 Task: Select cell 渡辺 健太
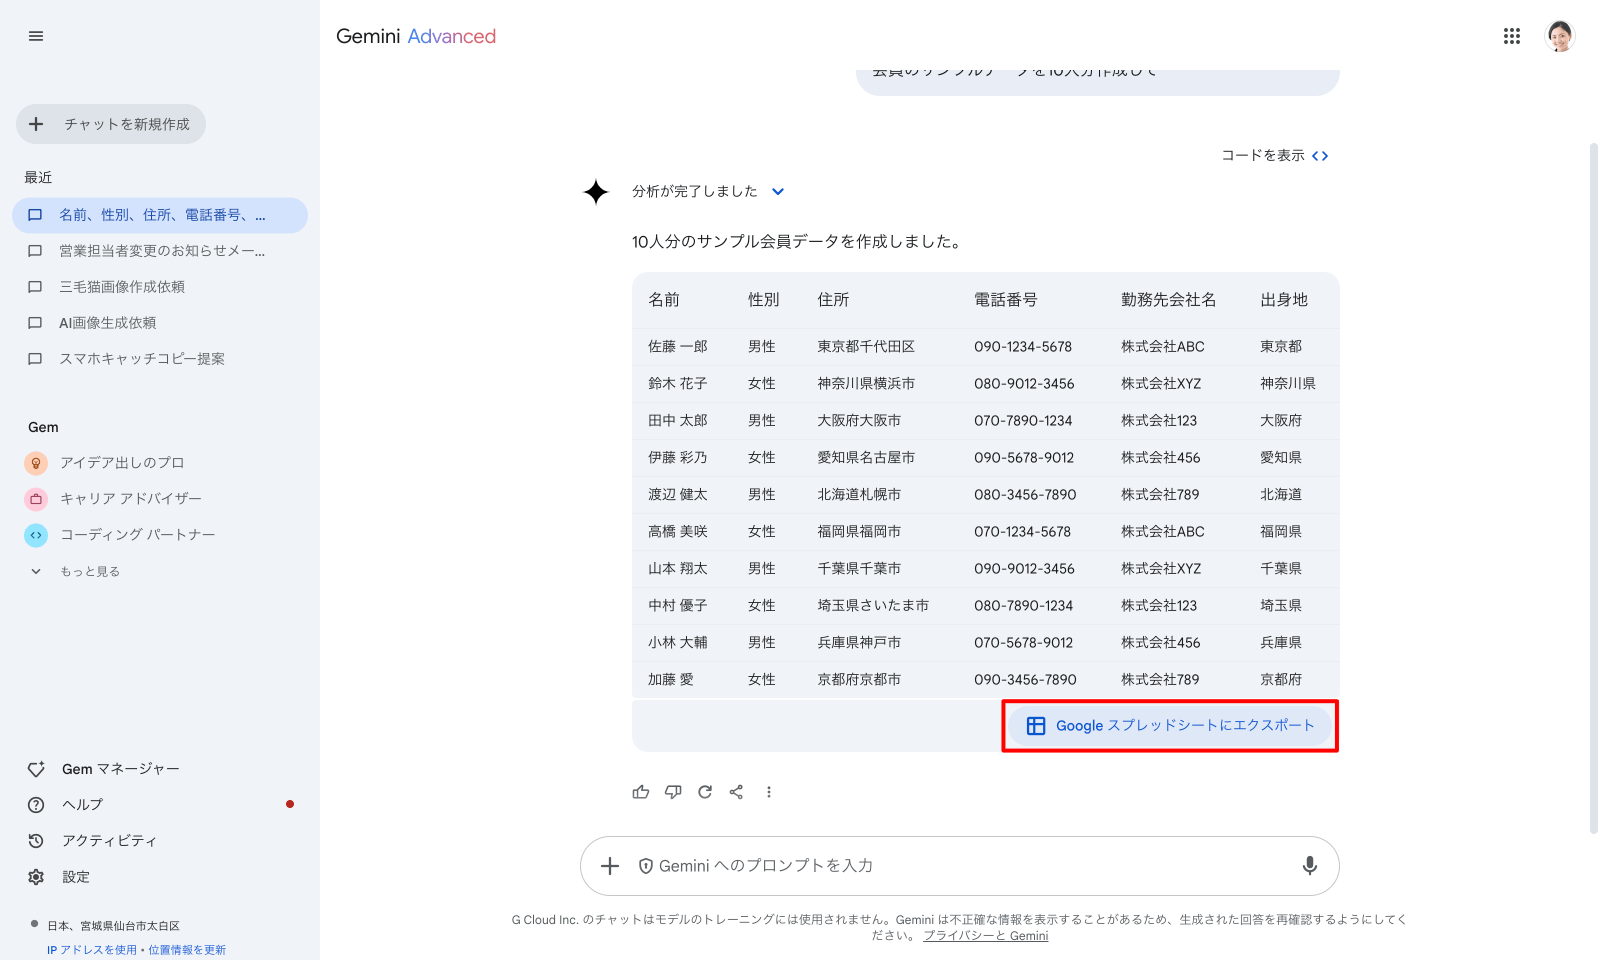678,495
